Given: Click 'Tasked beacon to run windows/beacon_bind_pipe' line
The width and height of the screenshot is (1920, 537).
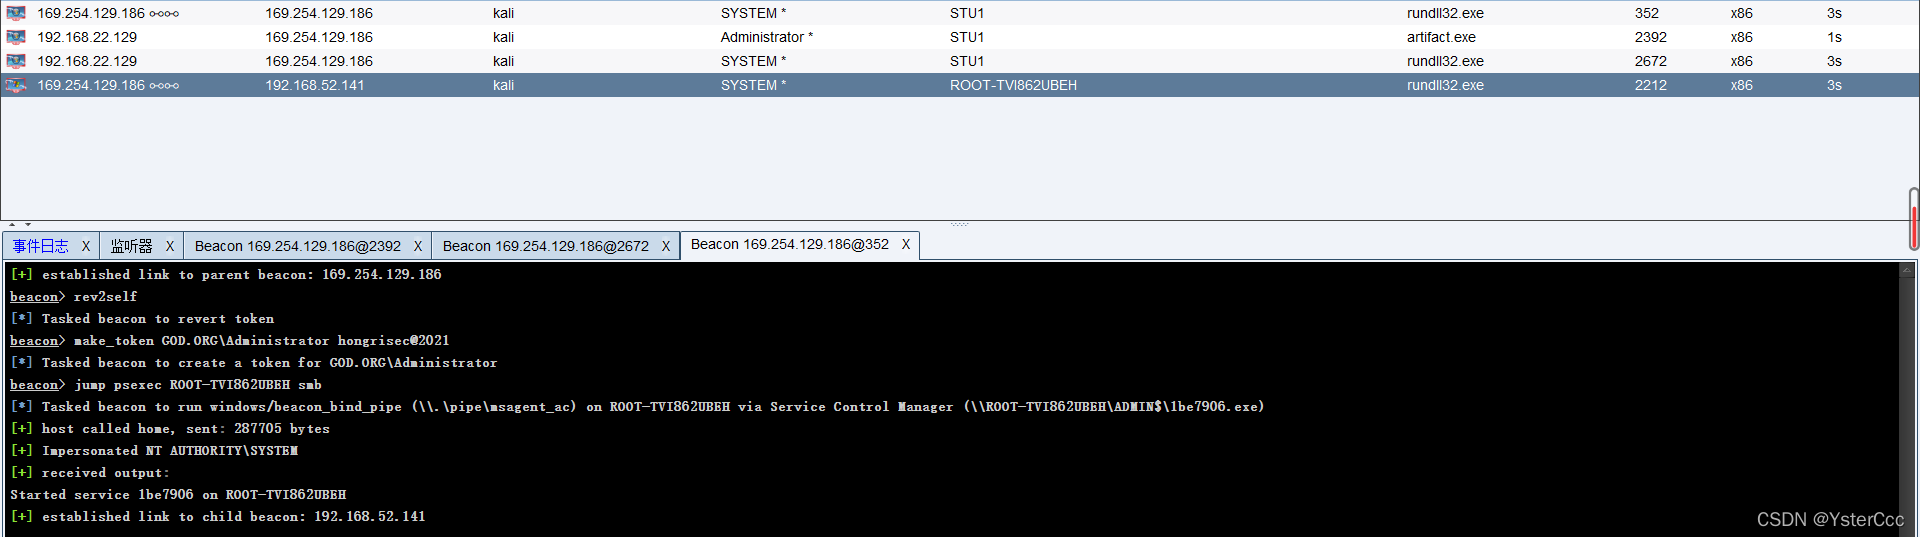Looking at the screenshot, I should [637, 407].
